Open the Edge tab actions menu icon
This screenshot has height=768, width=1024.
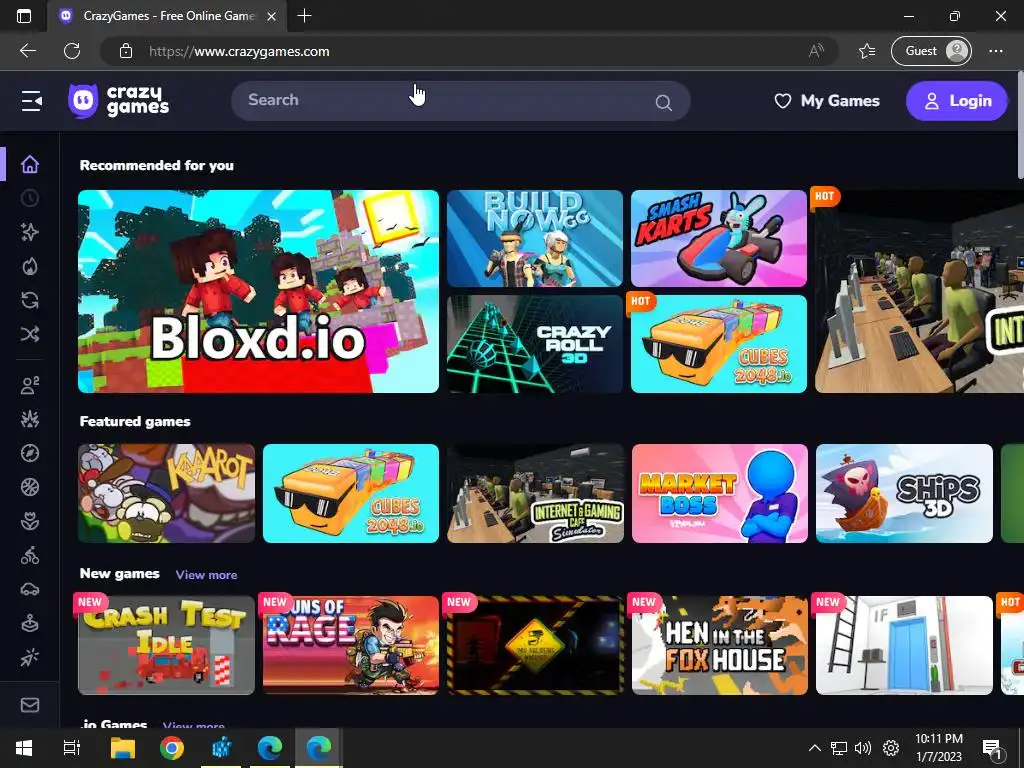click(24, 16)
